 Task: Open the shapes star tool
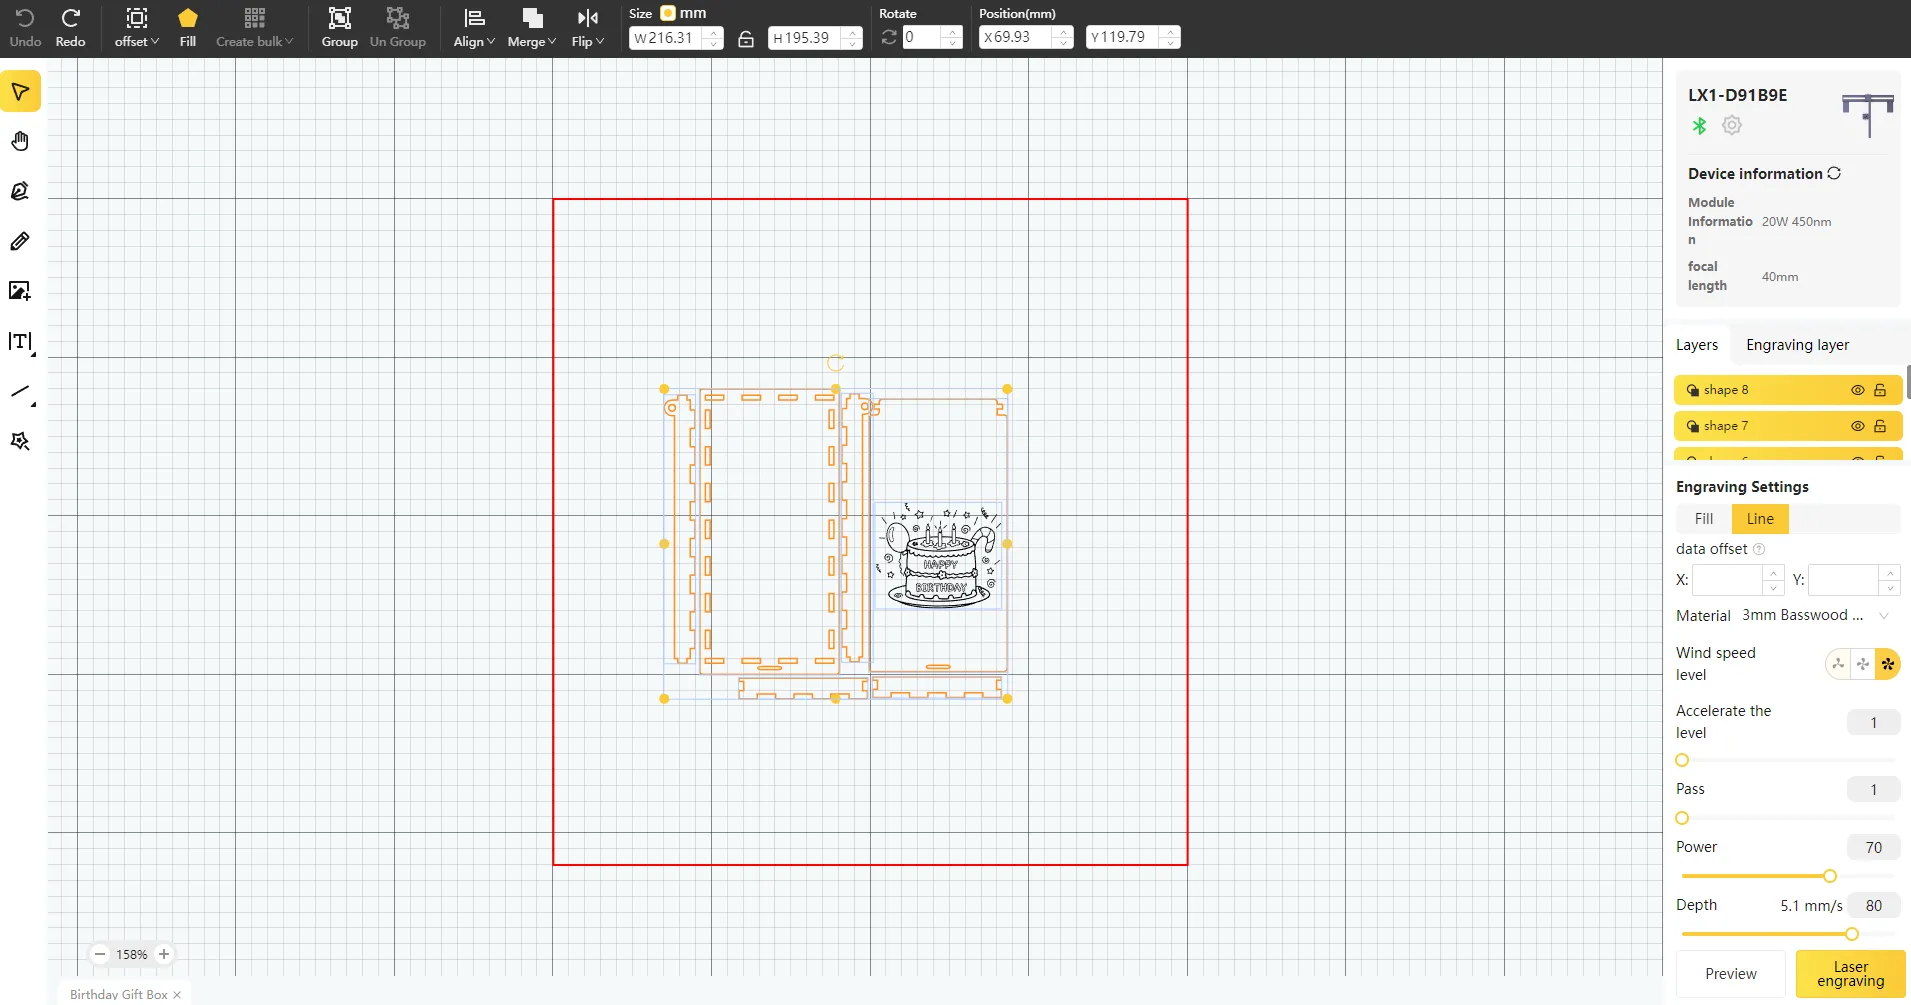(x=20, y=441)
